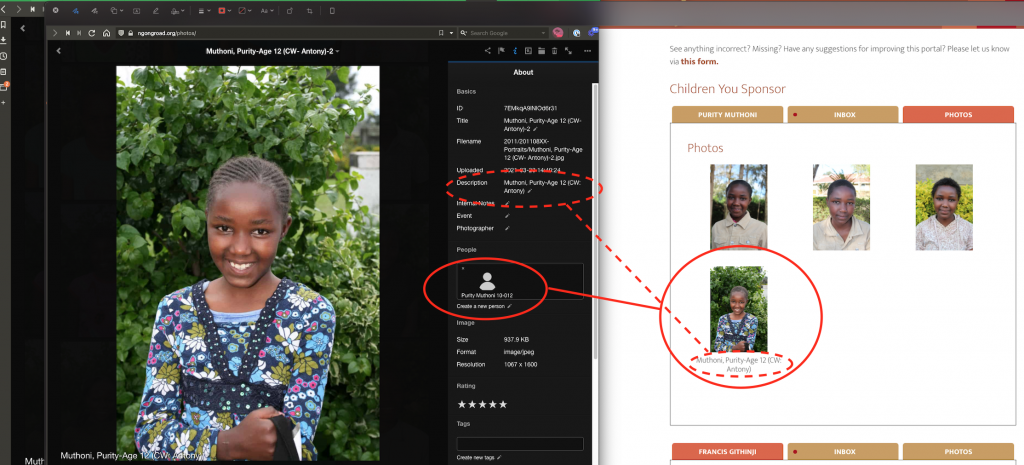Click the shield tracker-blocking icon
This screenshot has width=1024, height=465.
pyautogui.click(x=121, y=33)
